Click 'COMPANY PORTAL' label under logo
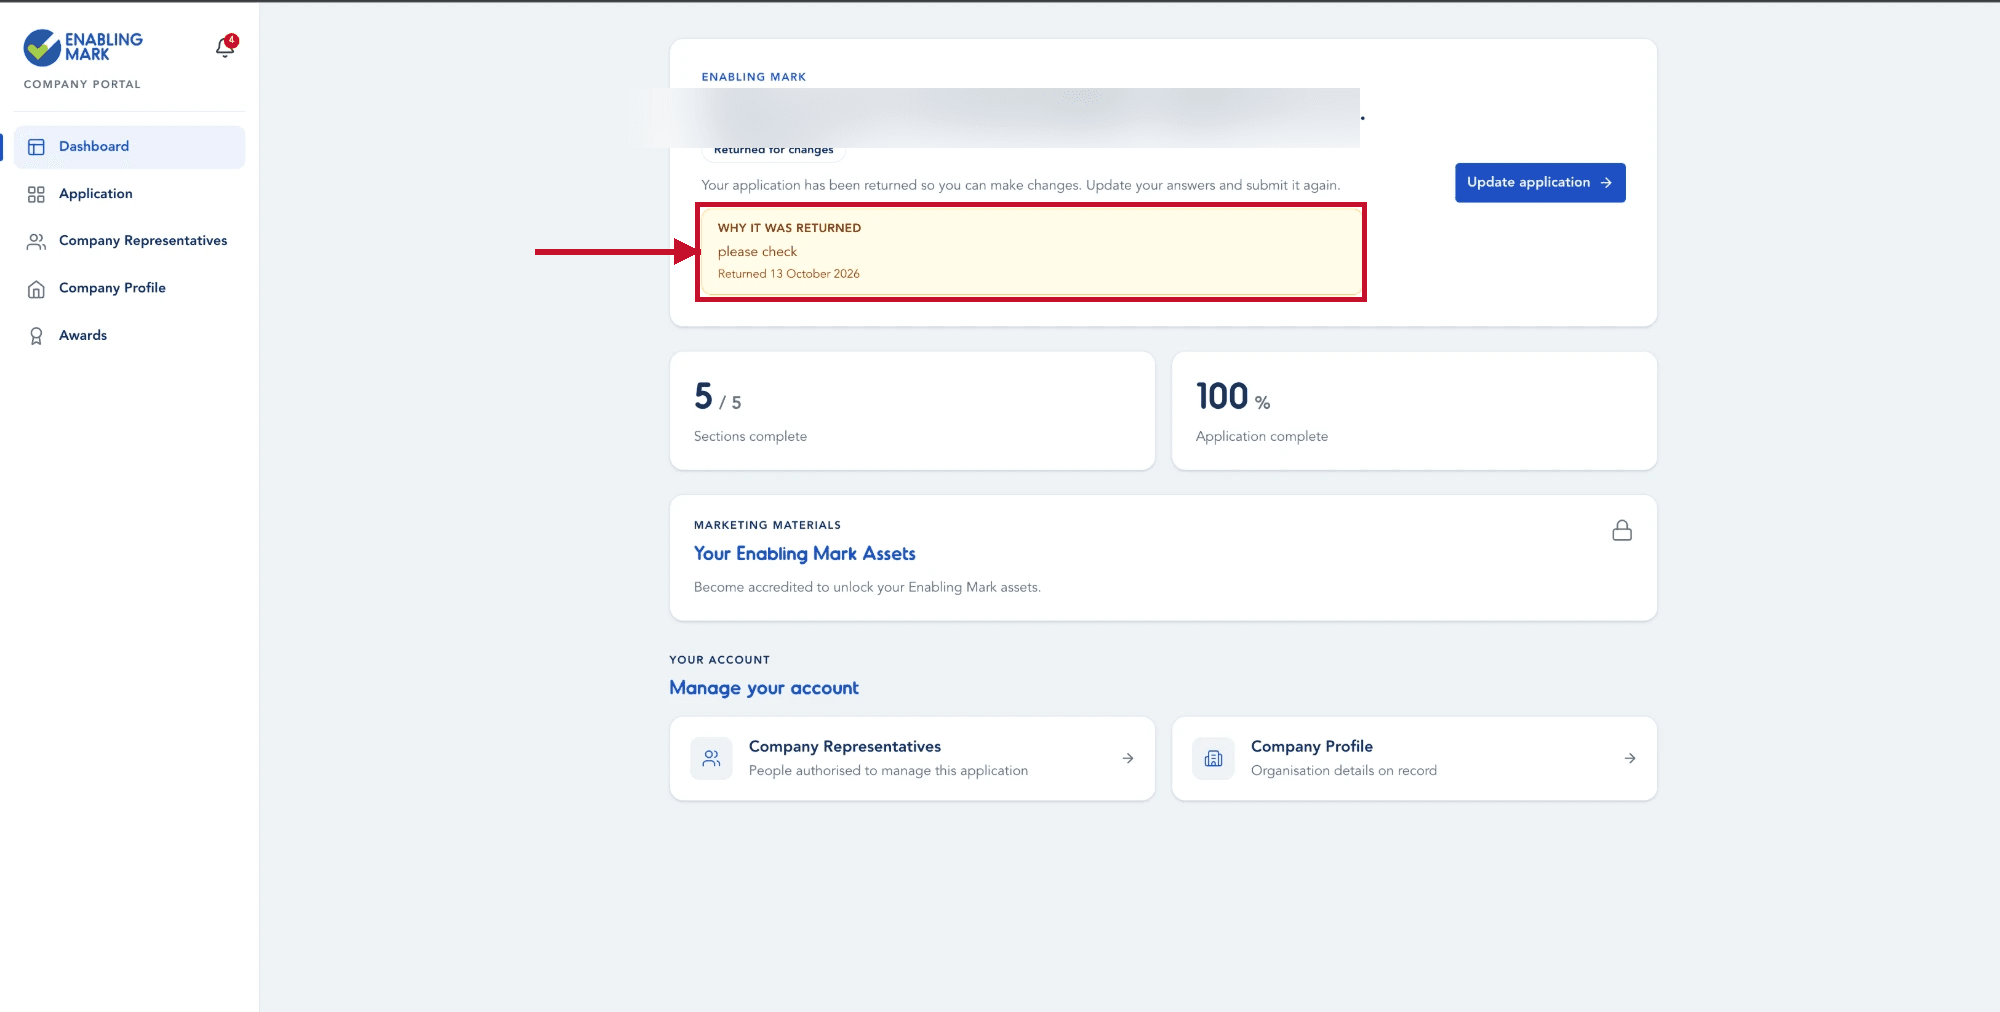 click(82, 84)
